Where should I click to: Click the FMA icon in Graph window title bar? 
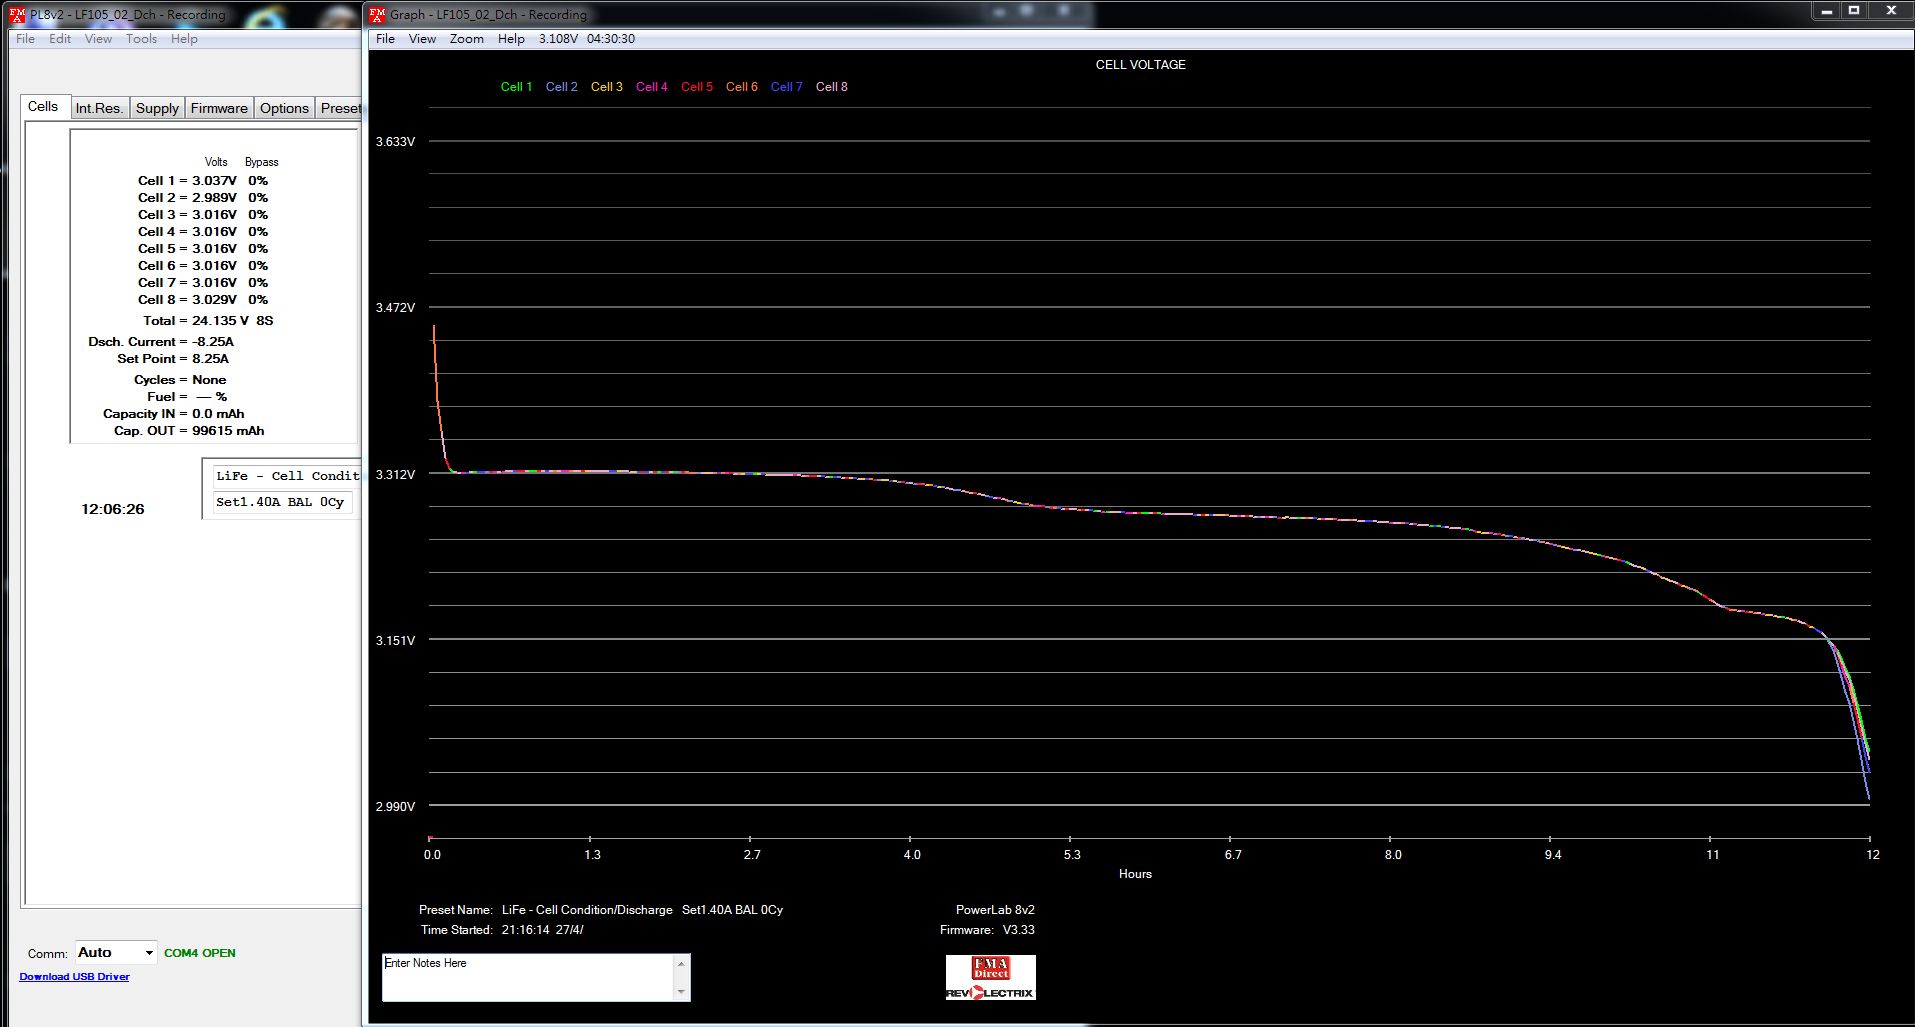point(377,15)
